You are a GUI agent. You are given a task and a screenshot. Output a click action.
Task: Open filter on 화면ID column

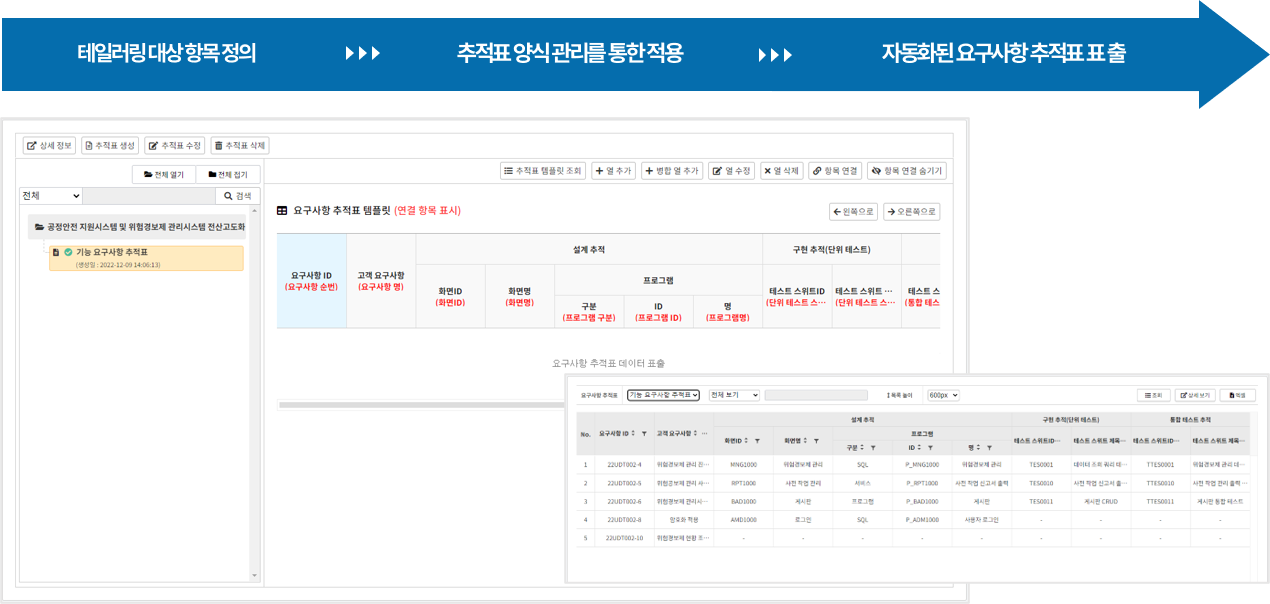click(x=758, y=441)
